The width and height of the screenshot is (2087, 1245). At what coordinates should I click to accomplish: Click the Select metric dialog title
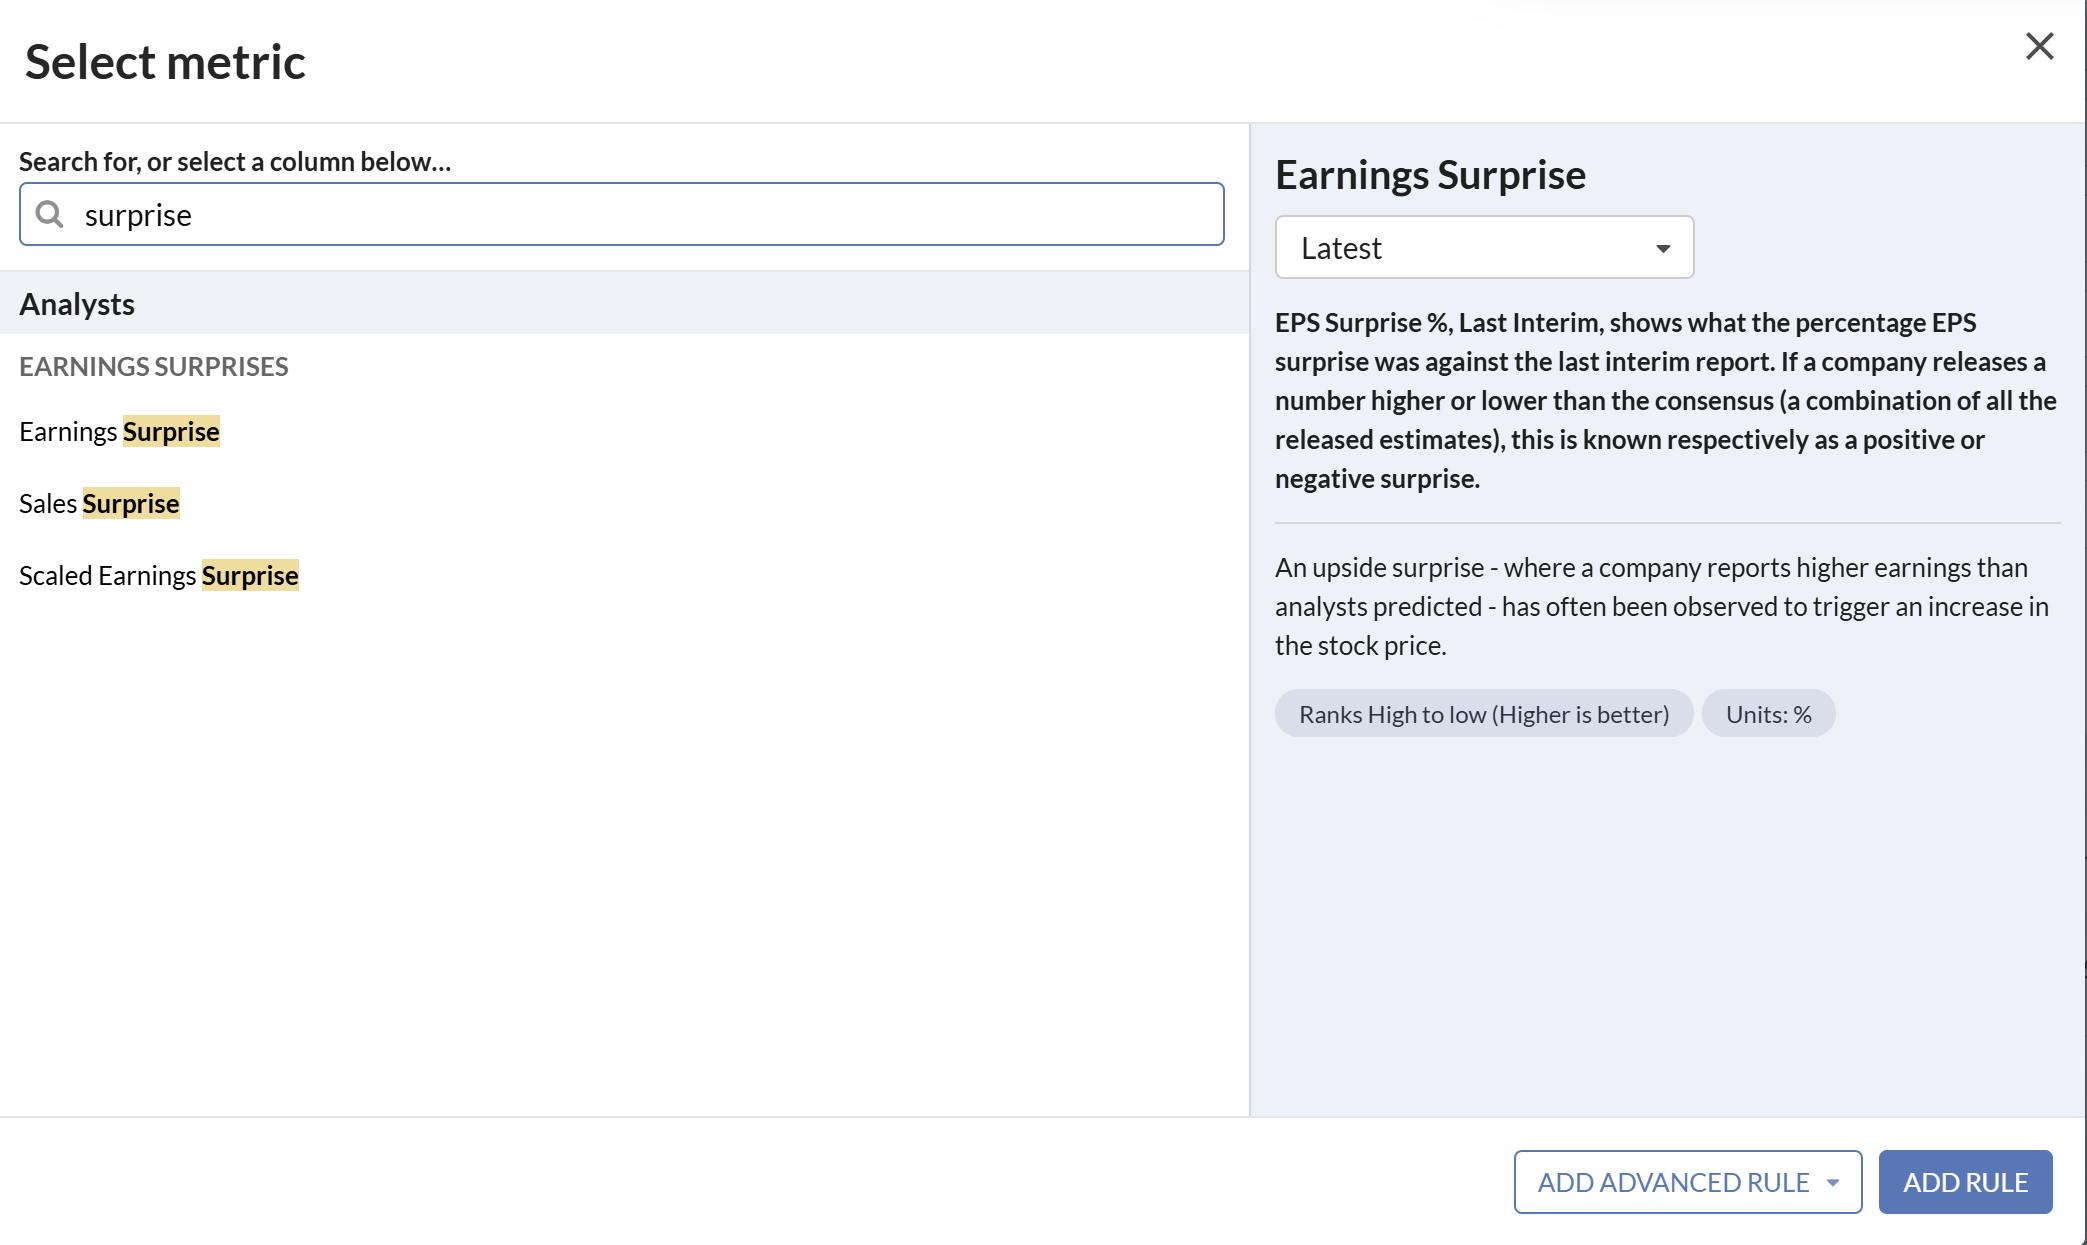pos(165,62)
